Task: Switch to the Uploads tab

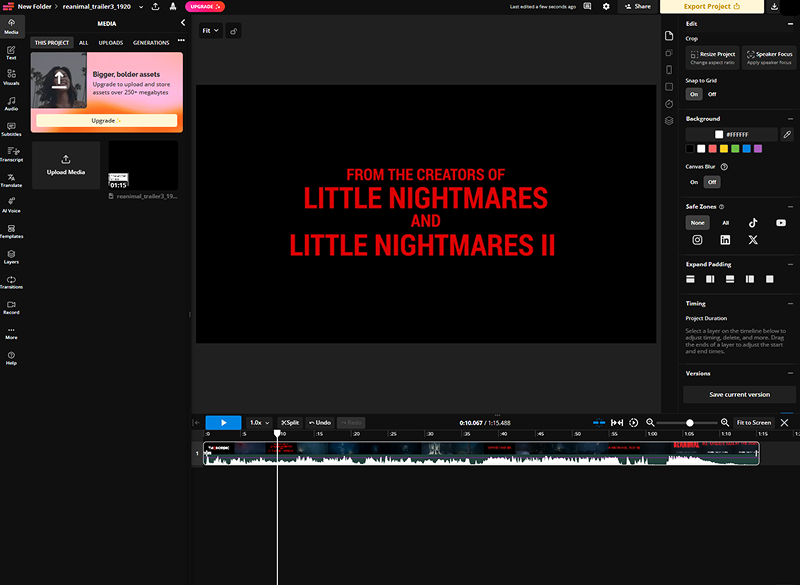Action: coord(110,43)
